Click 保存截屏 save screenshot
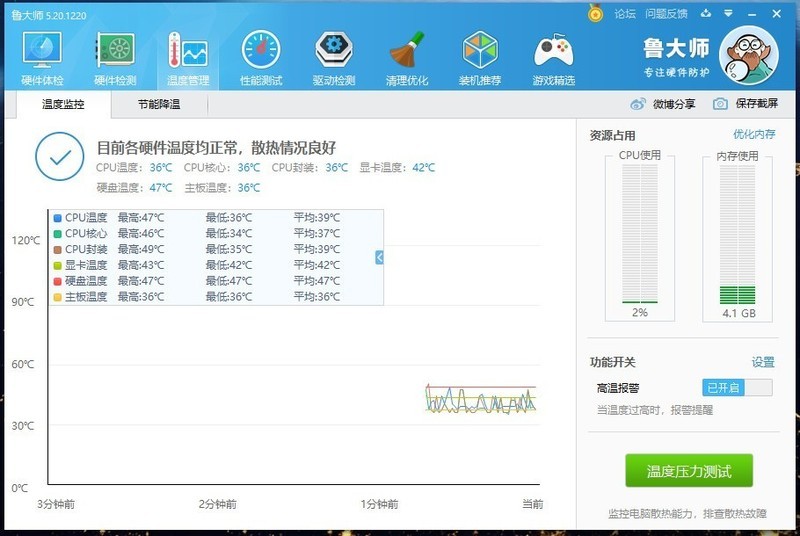800x536 pixels. (757, 104)
